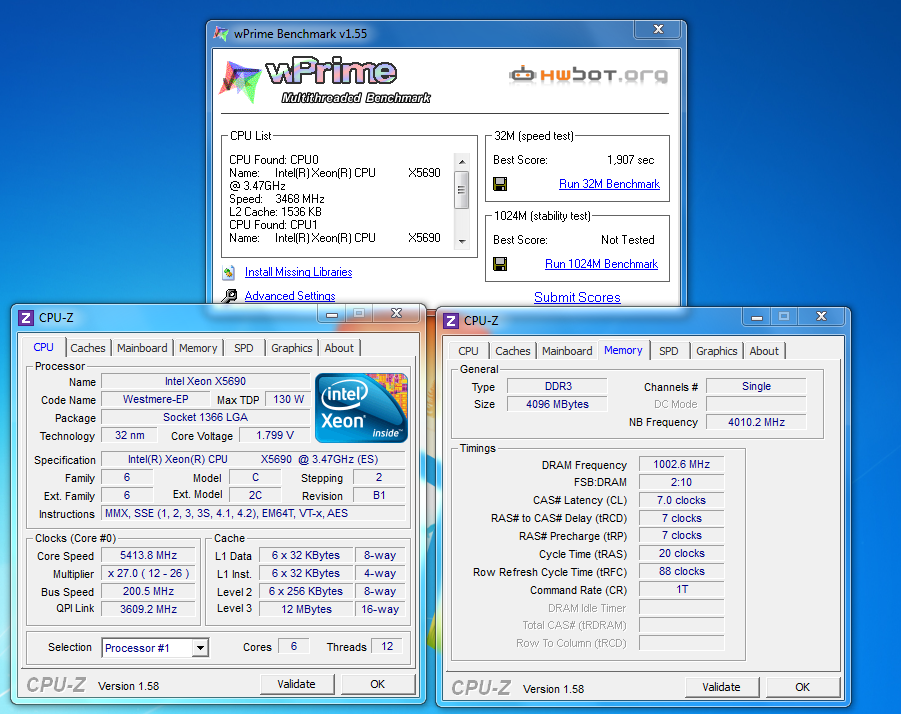The width and height of the screenshot is (901, 714).
Task: Click the Install Missing Libraries icon
Action: [x=229, y=272]
